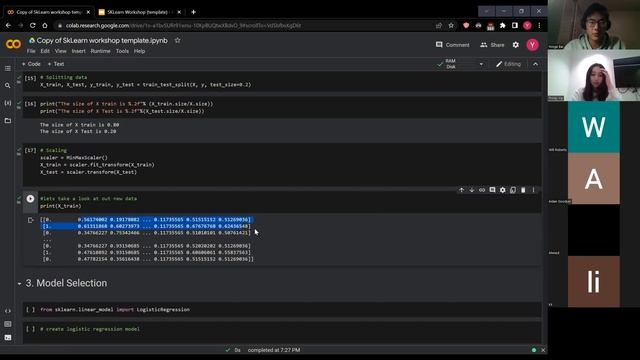Move cell up arrow in cell toolbar
Viewport: 640px width, 360px height.
pyautogui.click(x=462, y=190)
